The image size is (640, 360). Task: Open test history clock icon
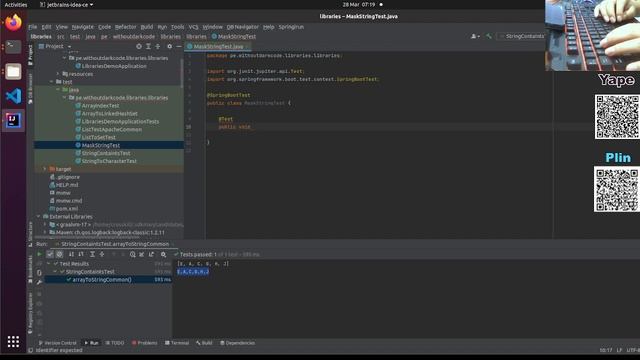pos(133,254)
